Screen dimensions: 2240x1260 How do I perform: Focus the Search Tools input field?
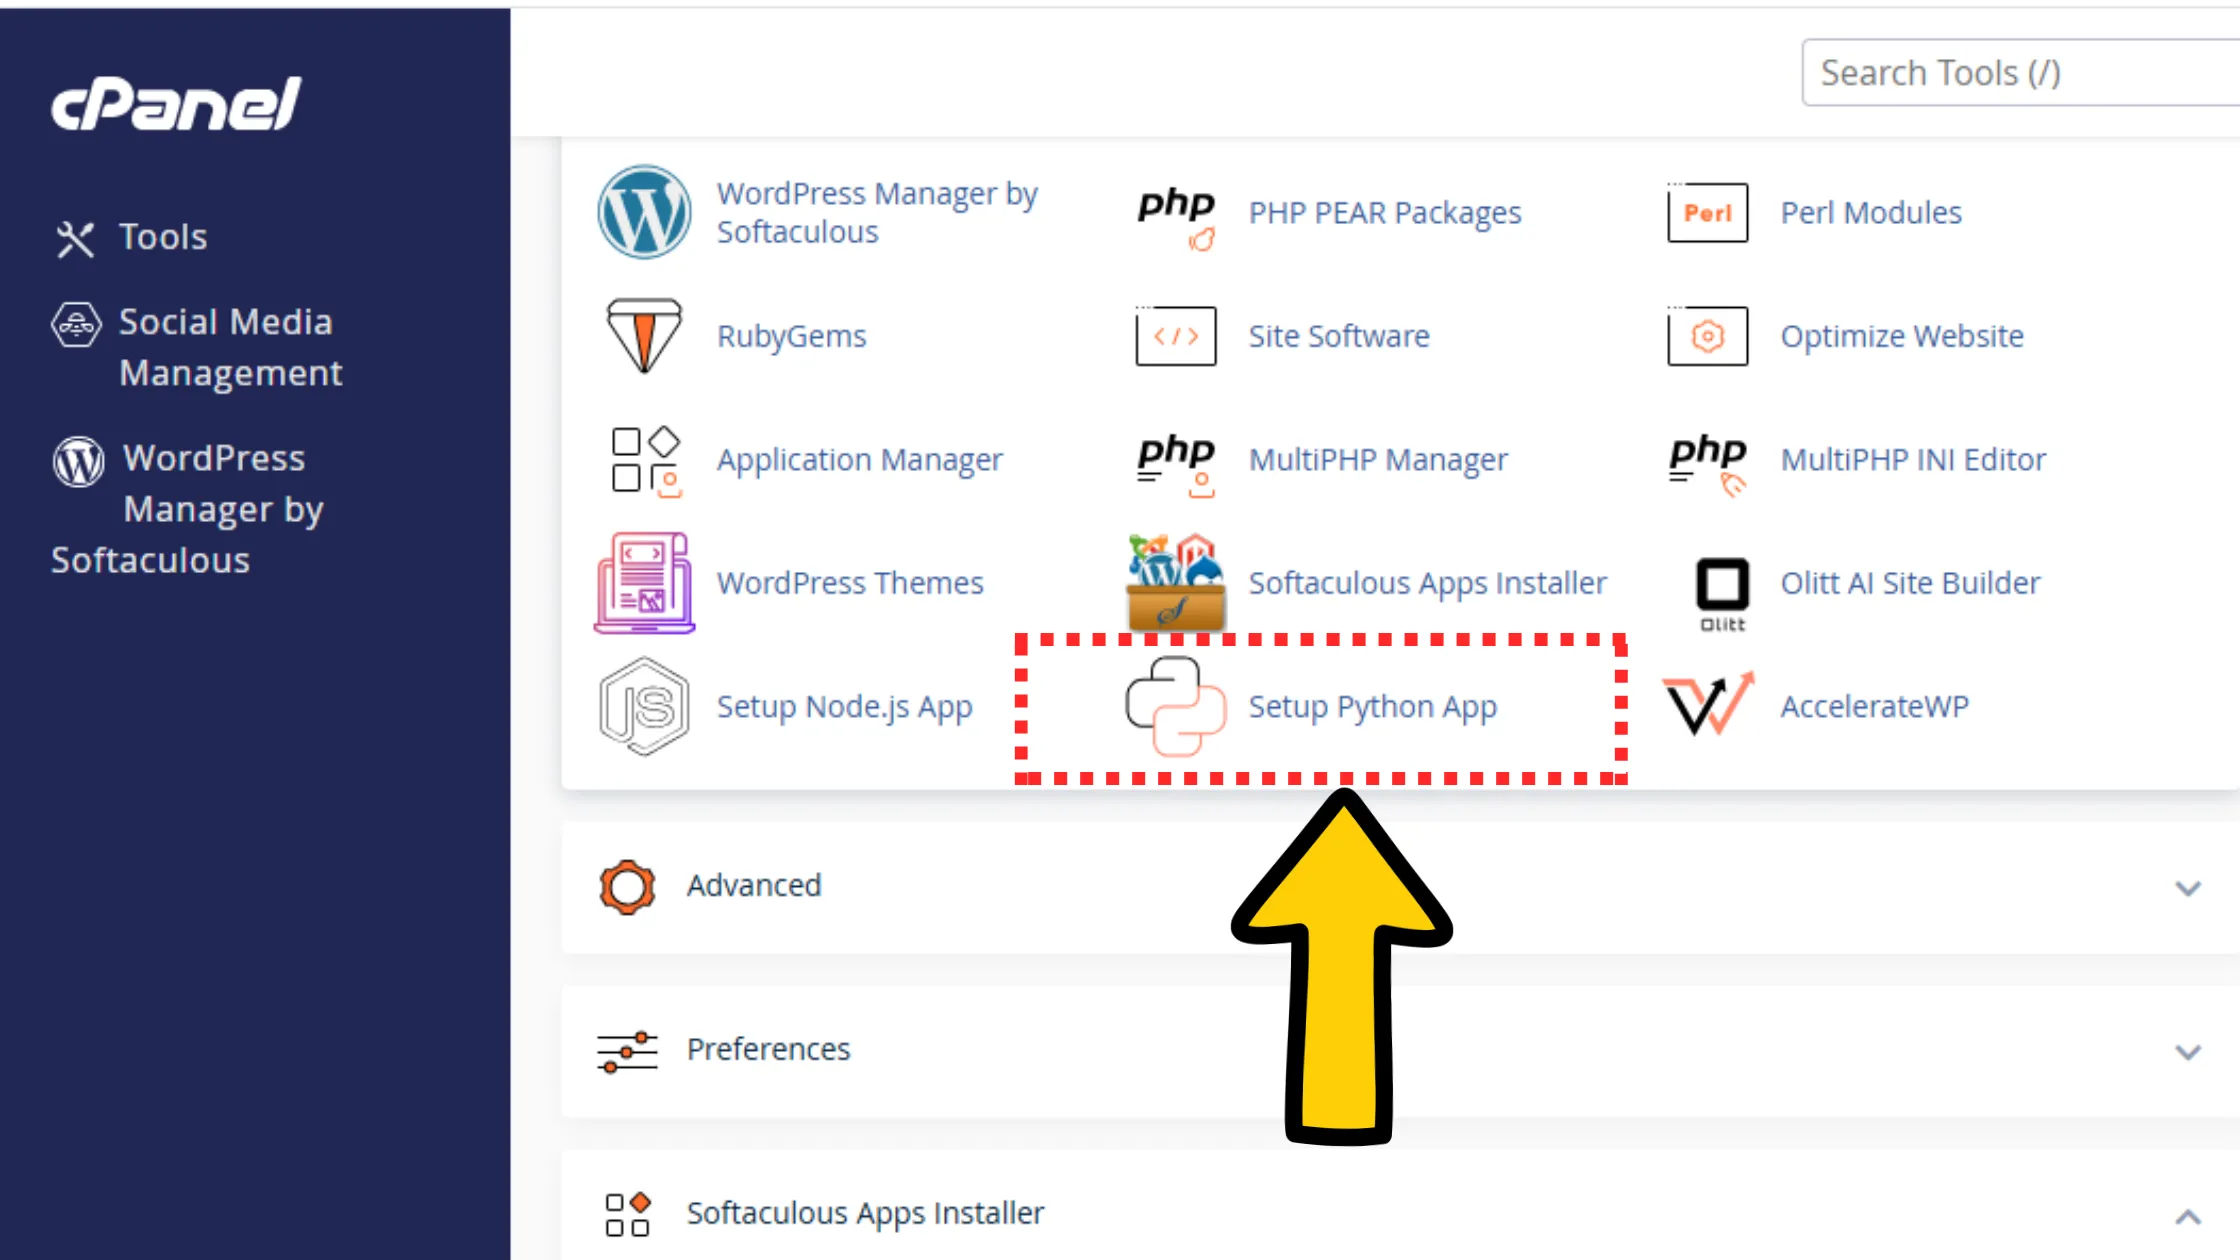(x=2020, y=72)
